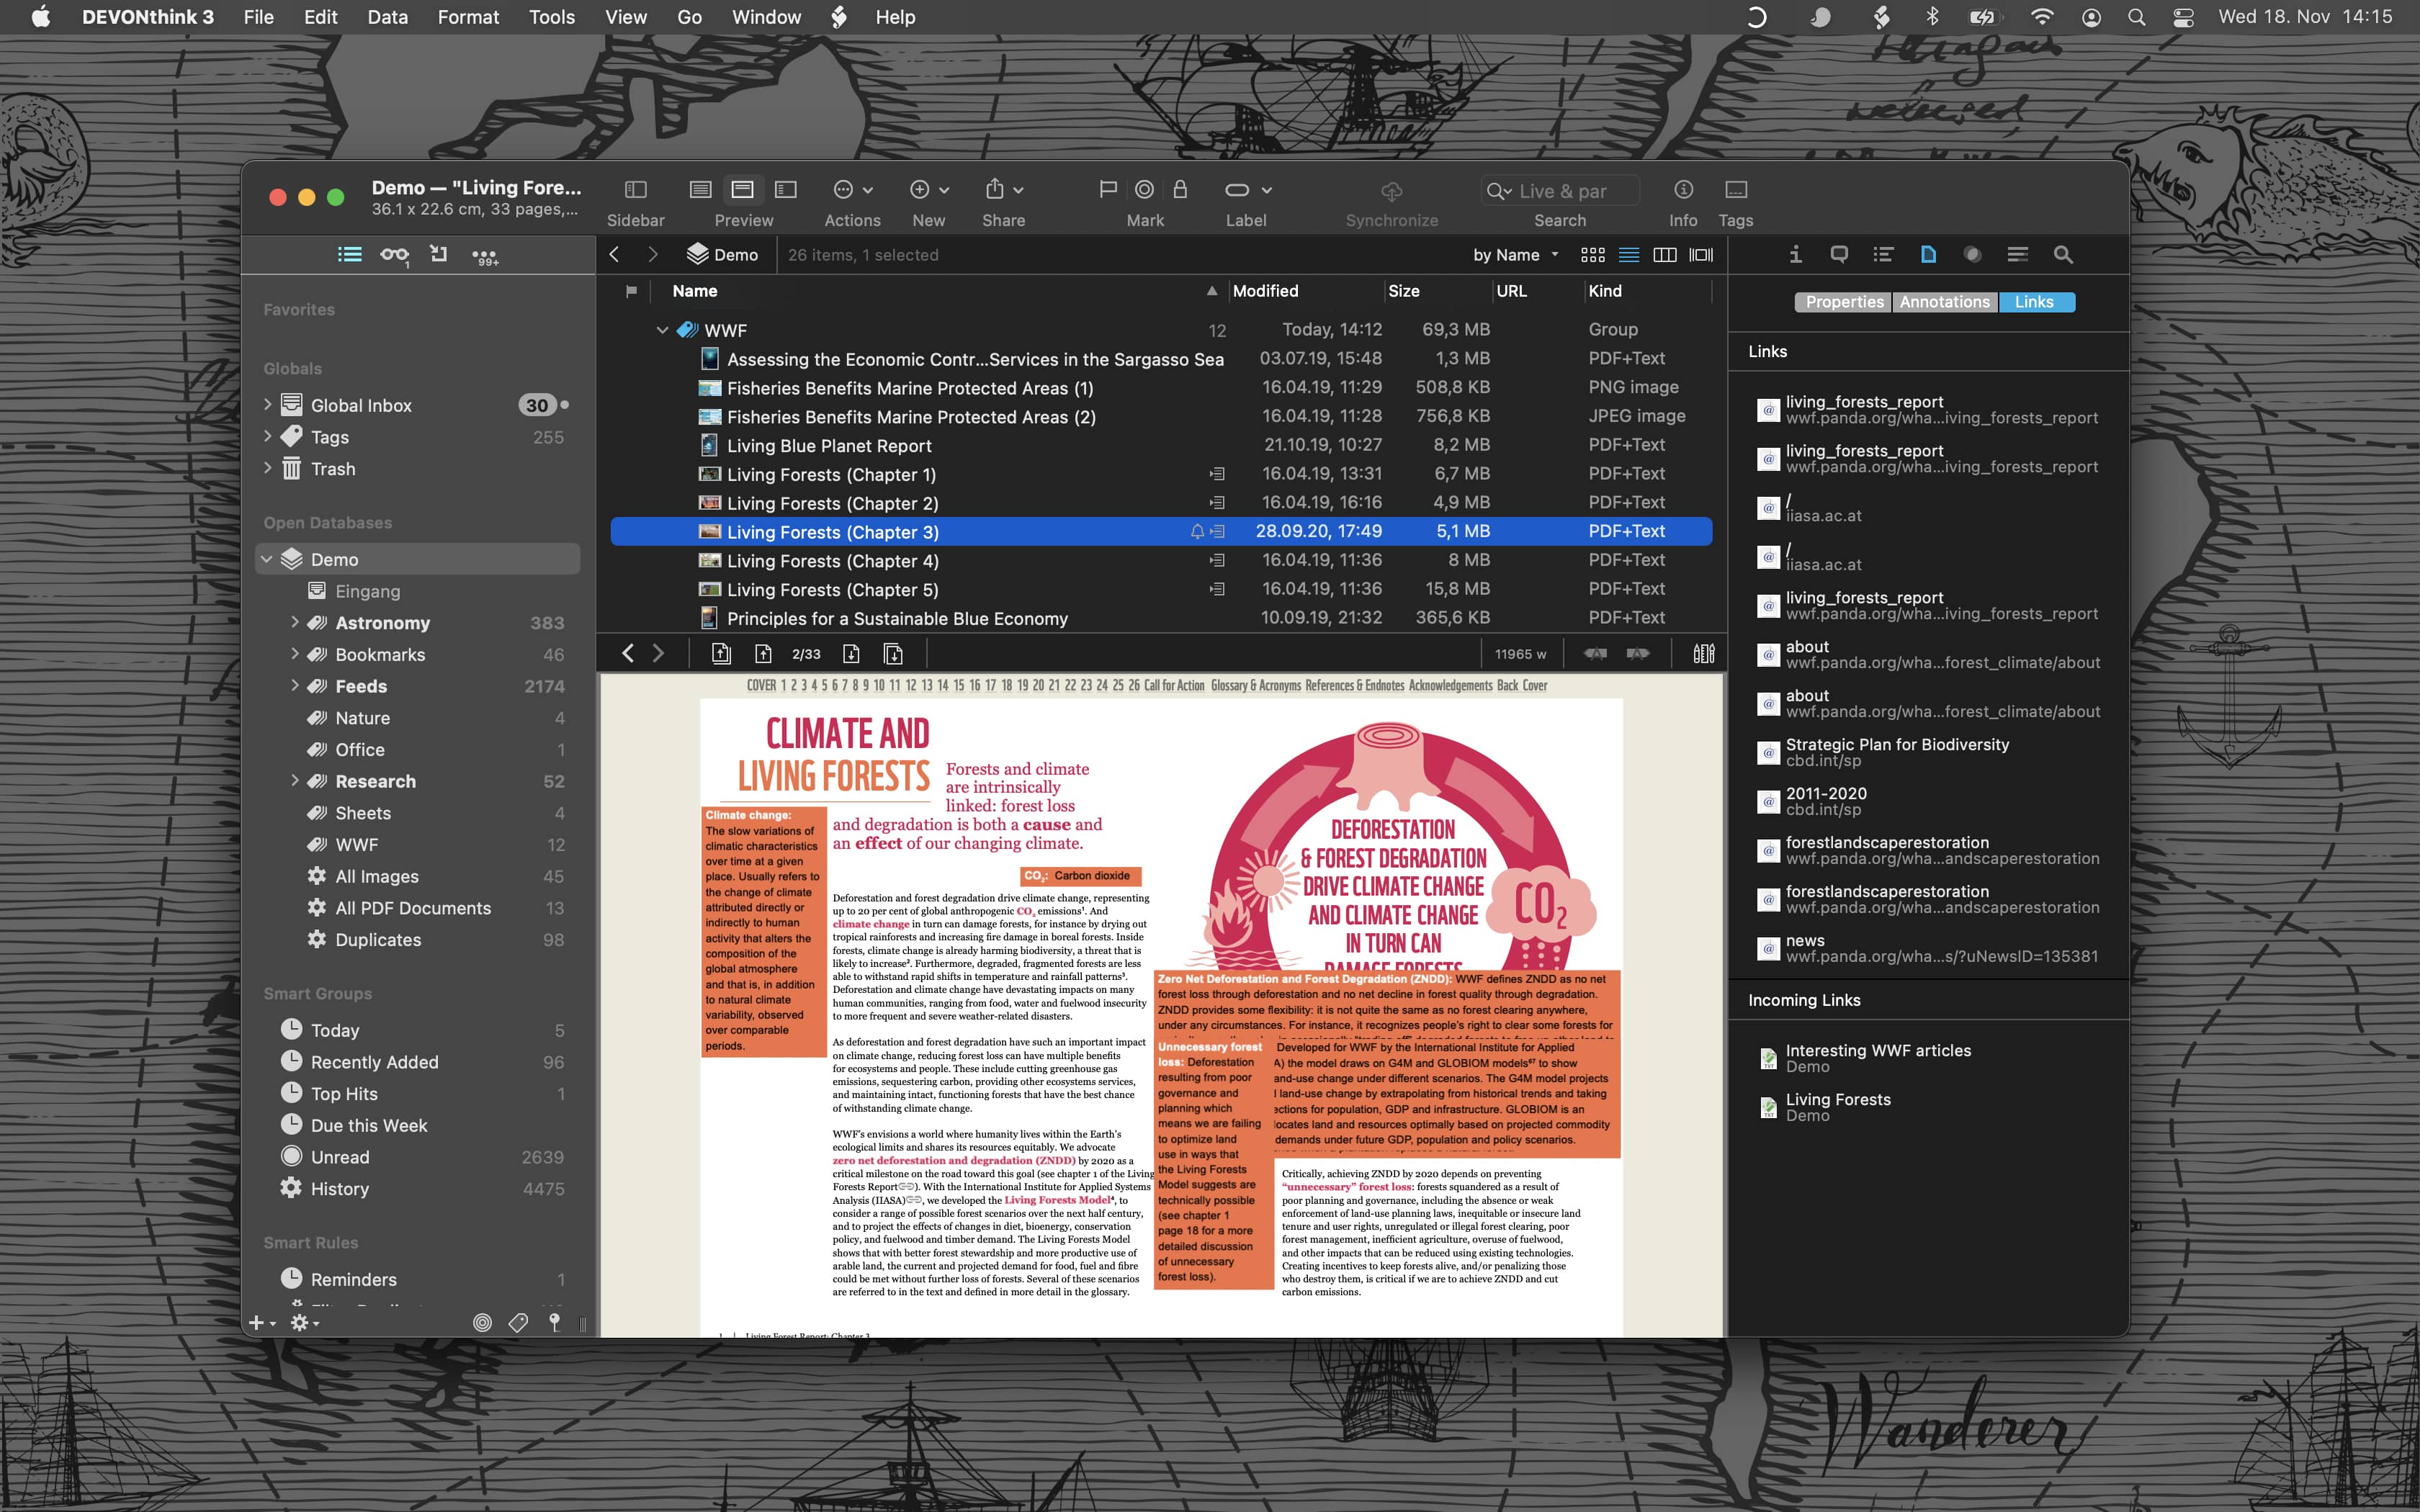Toggle the PDF editing bar icon
Image resolution: width=2420 pixels, height=1512 pixels.
coord(1703,654)
